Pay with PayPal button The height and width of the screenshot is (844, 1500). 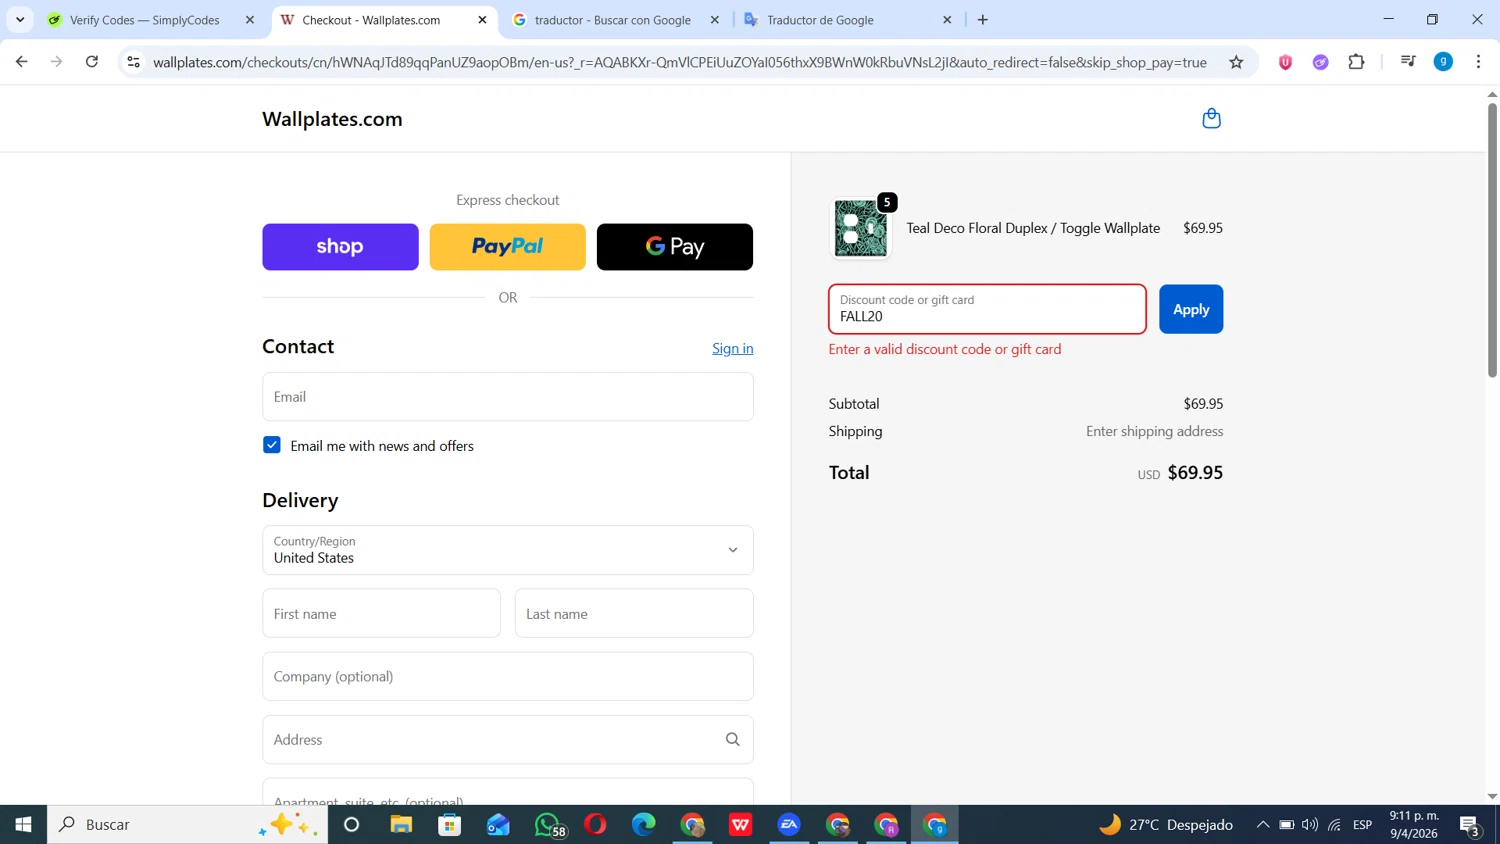[508, 247]
